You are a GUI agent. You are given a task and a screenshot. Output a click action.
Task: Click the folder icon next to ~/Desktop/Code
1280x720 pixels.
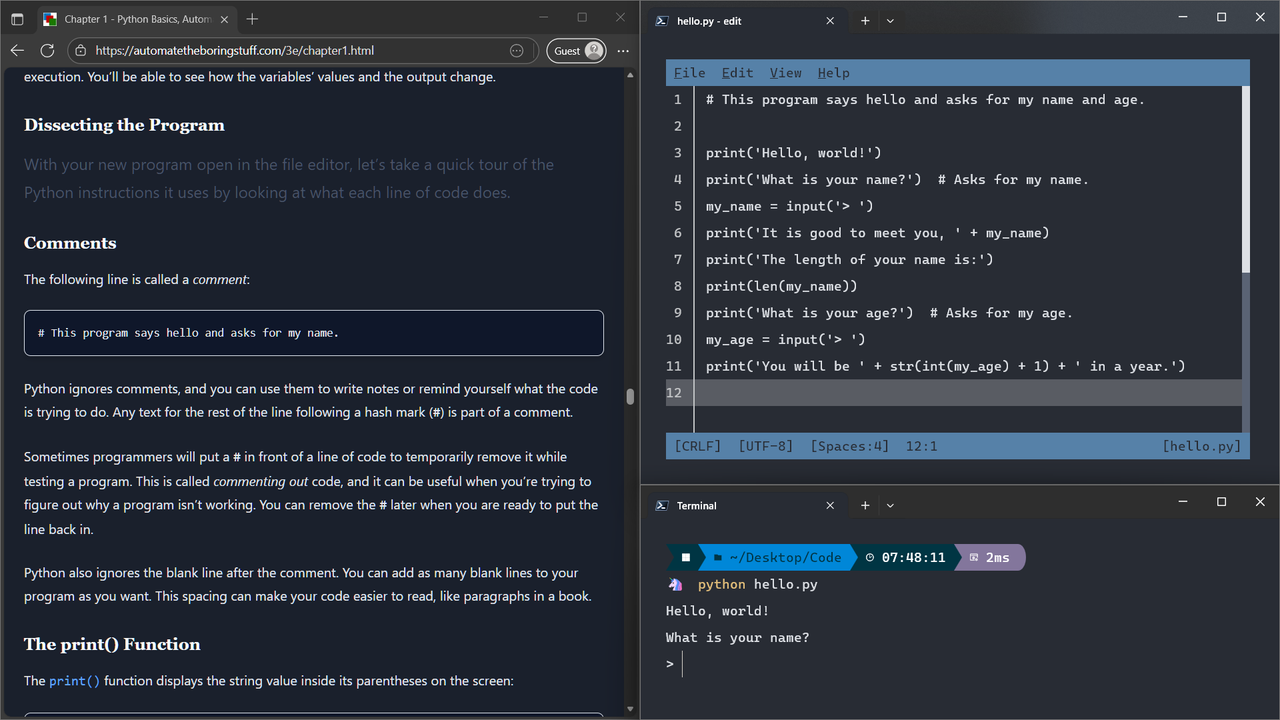tap(716, 557)
